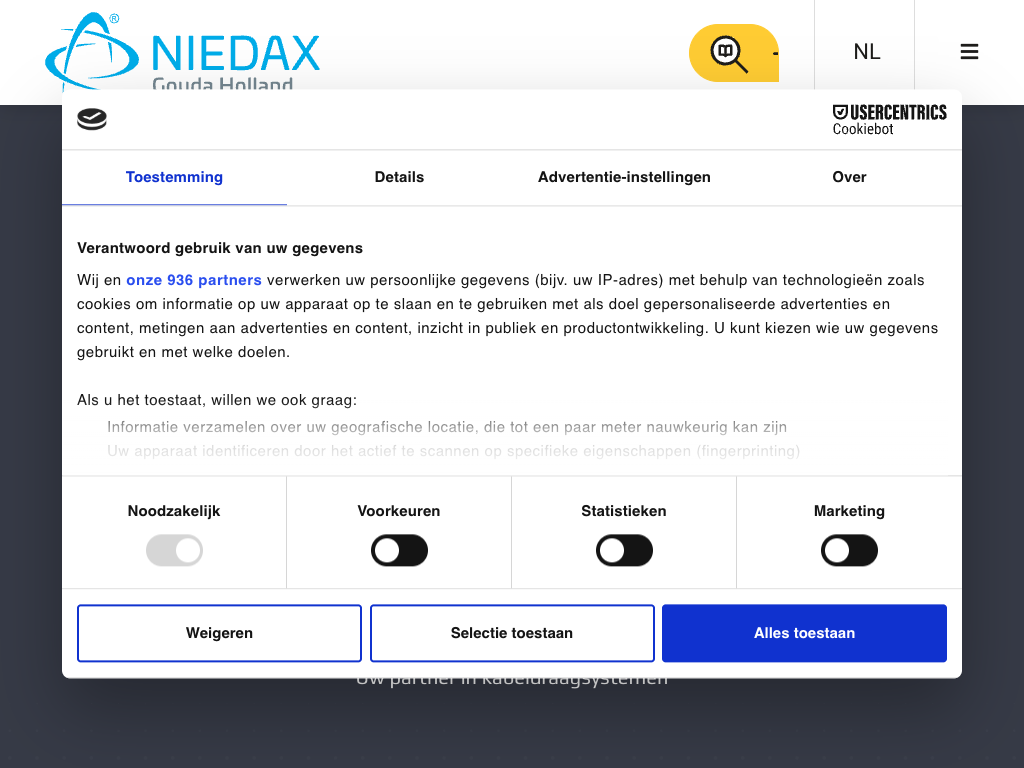Viewport: 1024px width, 768px height.
Task: Open the 'onze 936 partners' link
Action: (194, 280)
